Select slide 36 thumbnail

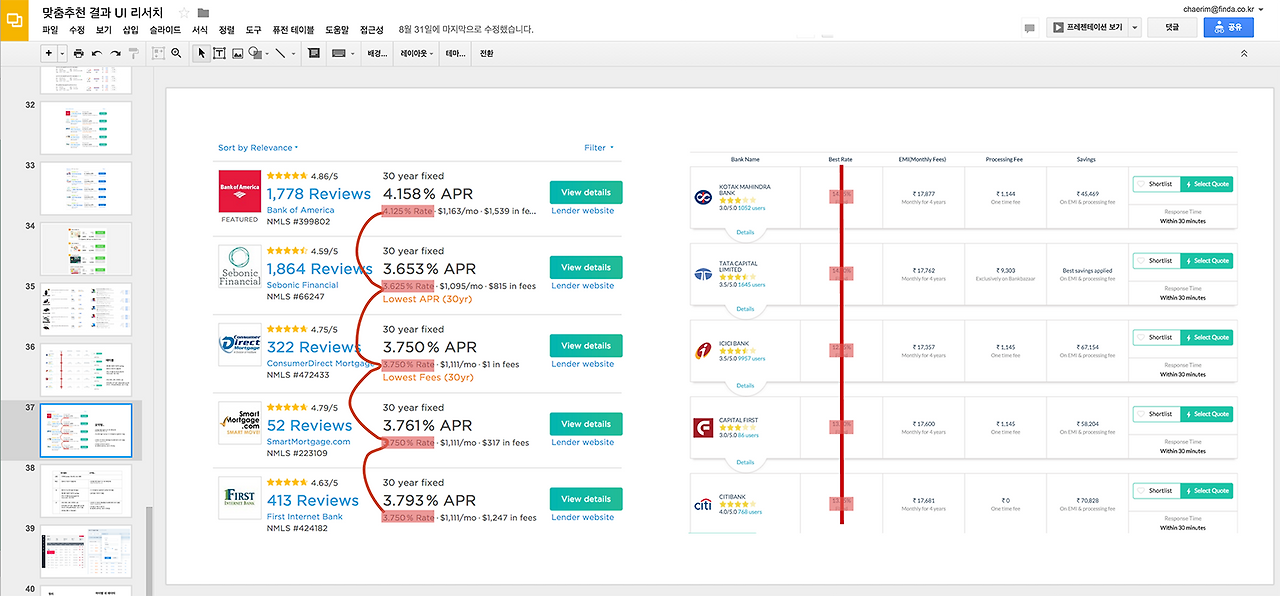point(85,369)
